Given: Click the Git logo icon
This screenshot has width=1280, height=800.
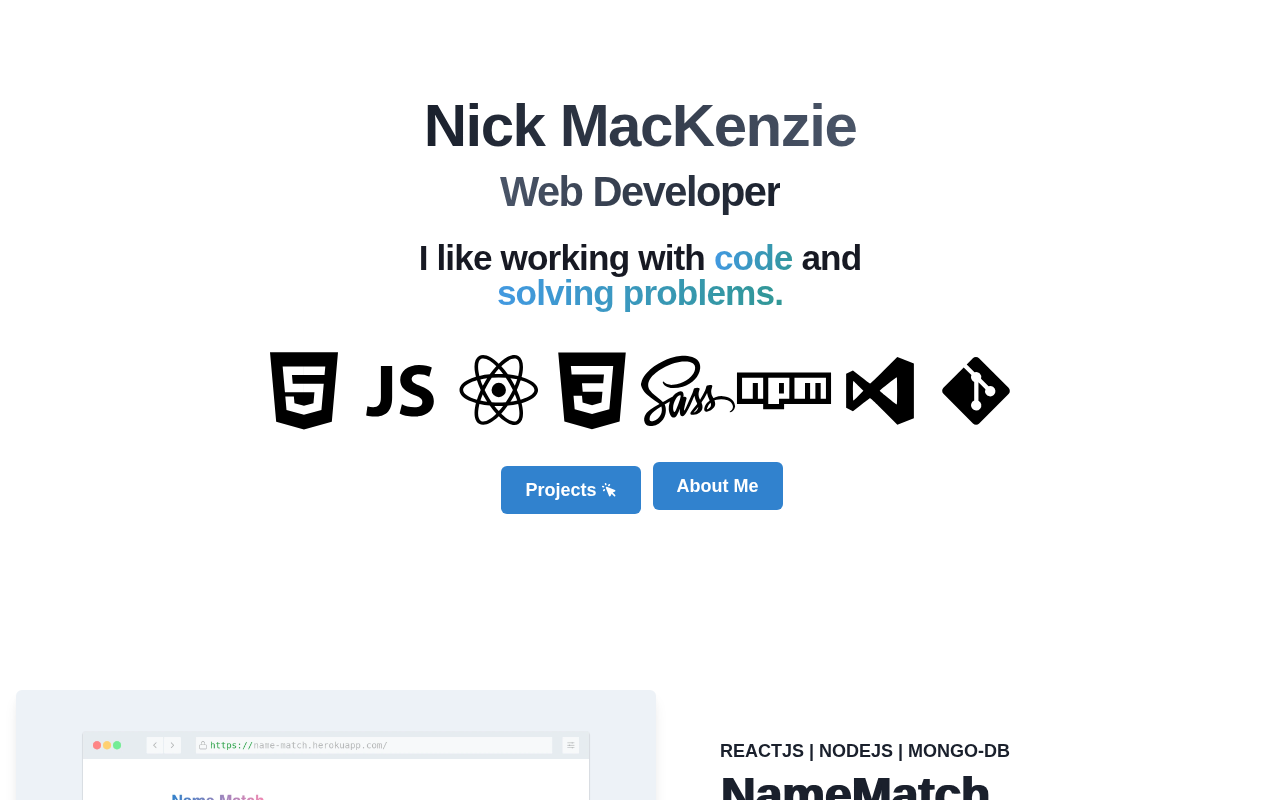Looking at the screenshot, I should pyautogui.click(x=976, y=391).
